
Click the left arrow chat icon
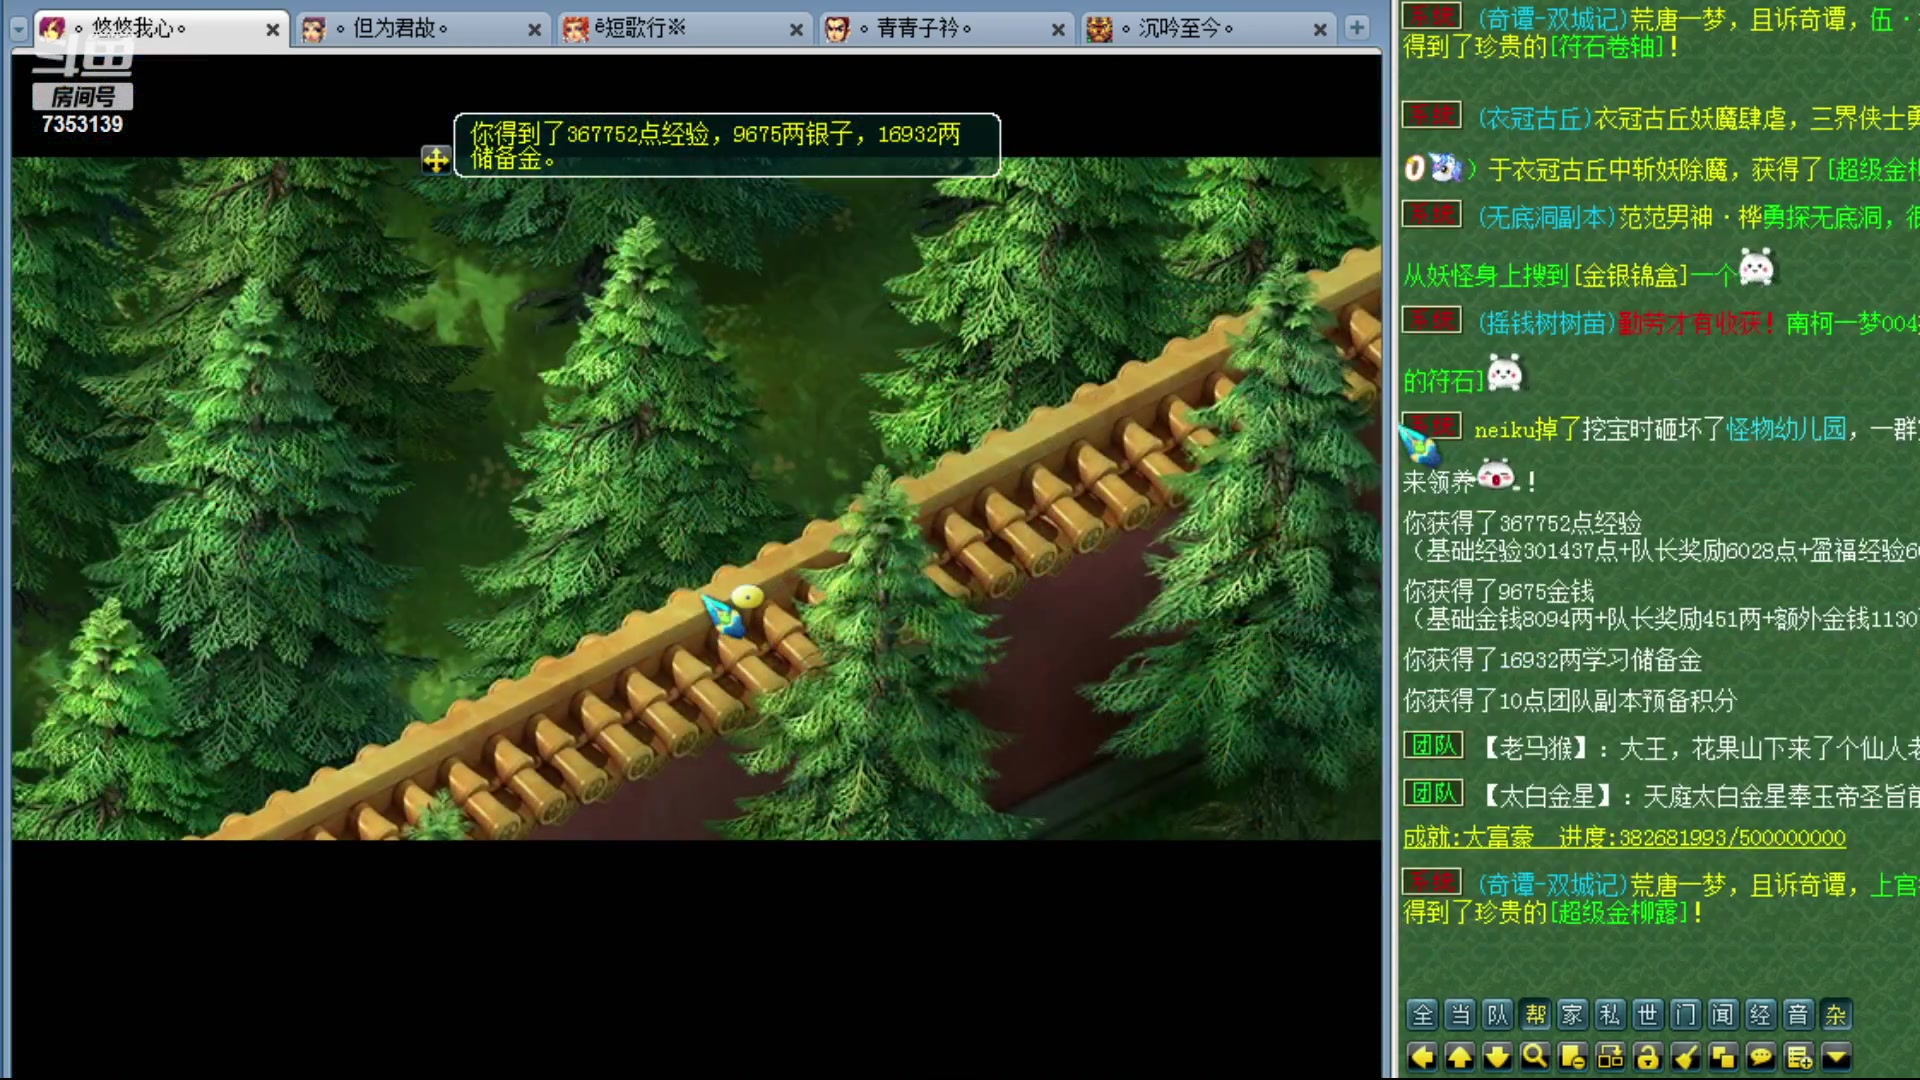point(1422,1057)
